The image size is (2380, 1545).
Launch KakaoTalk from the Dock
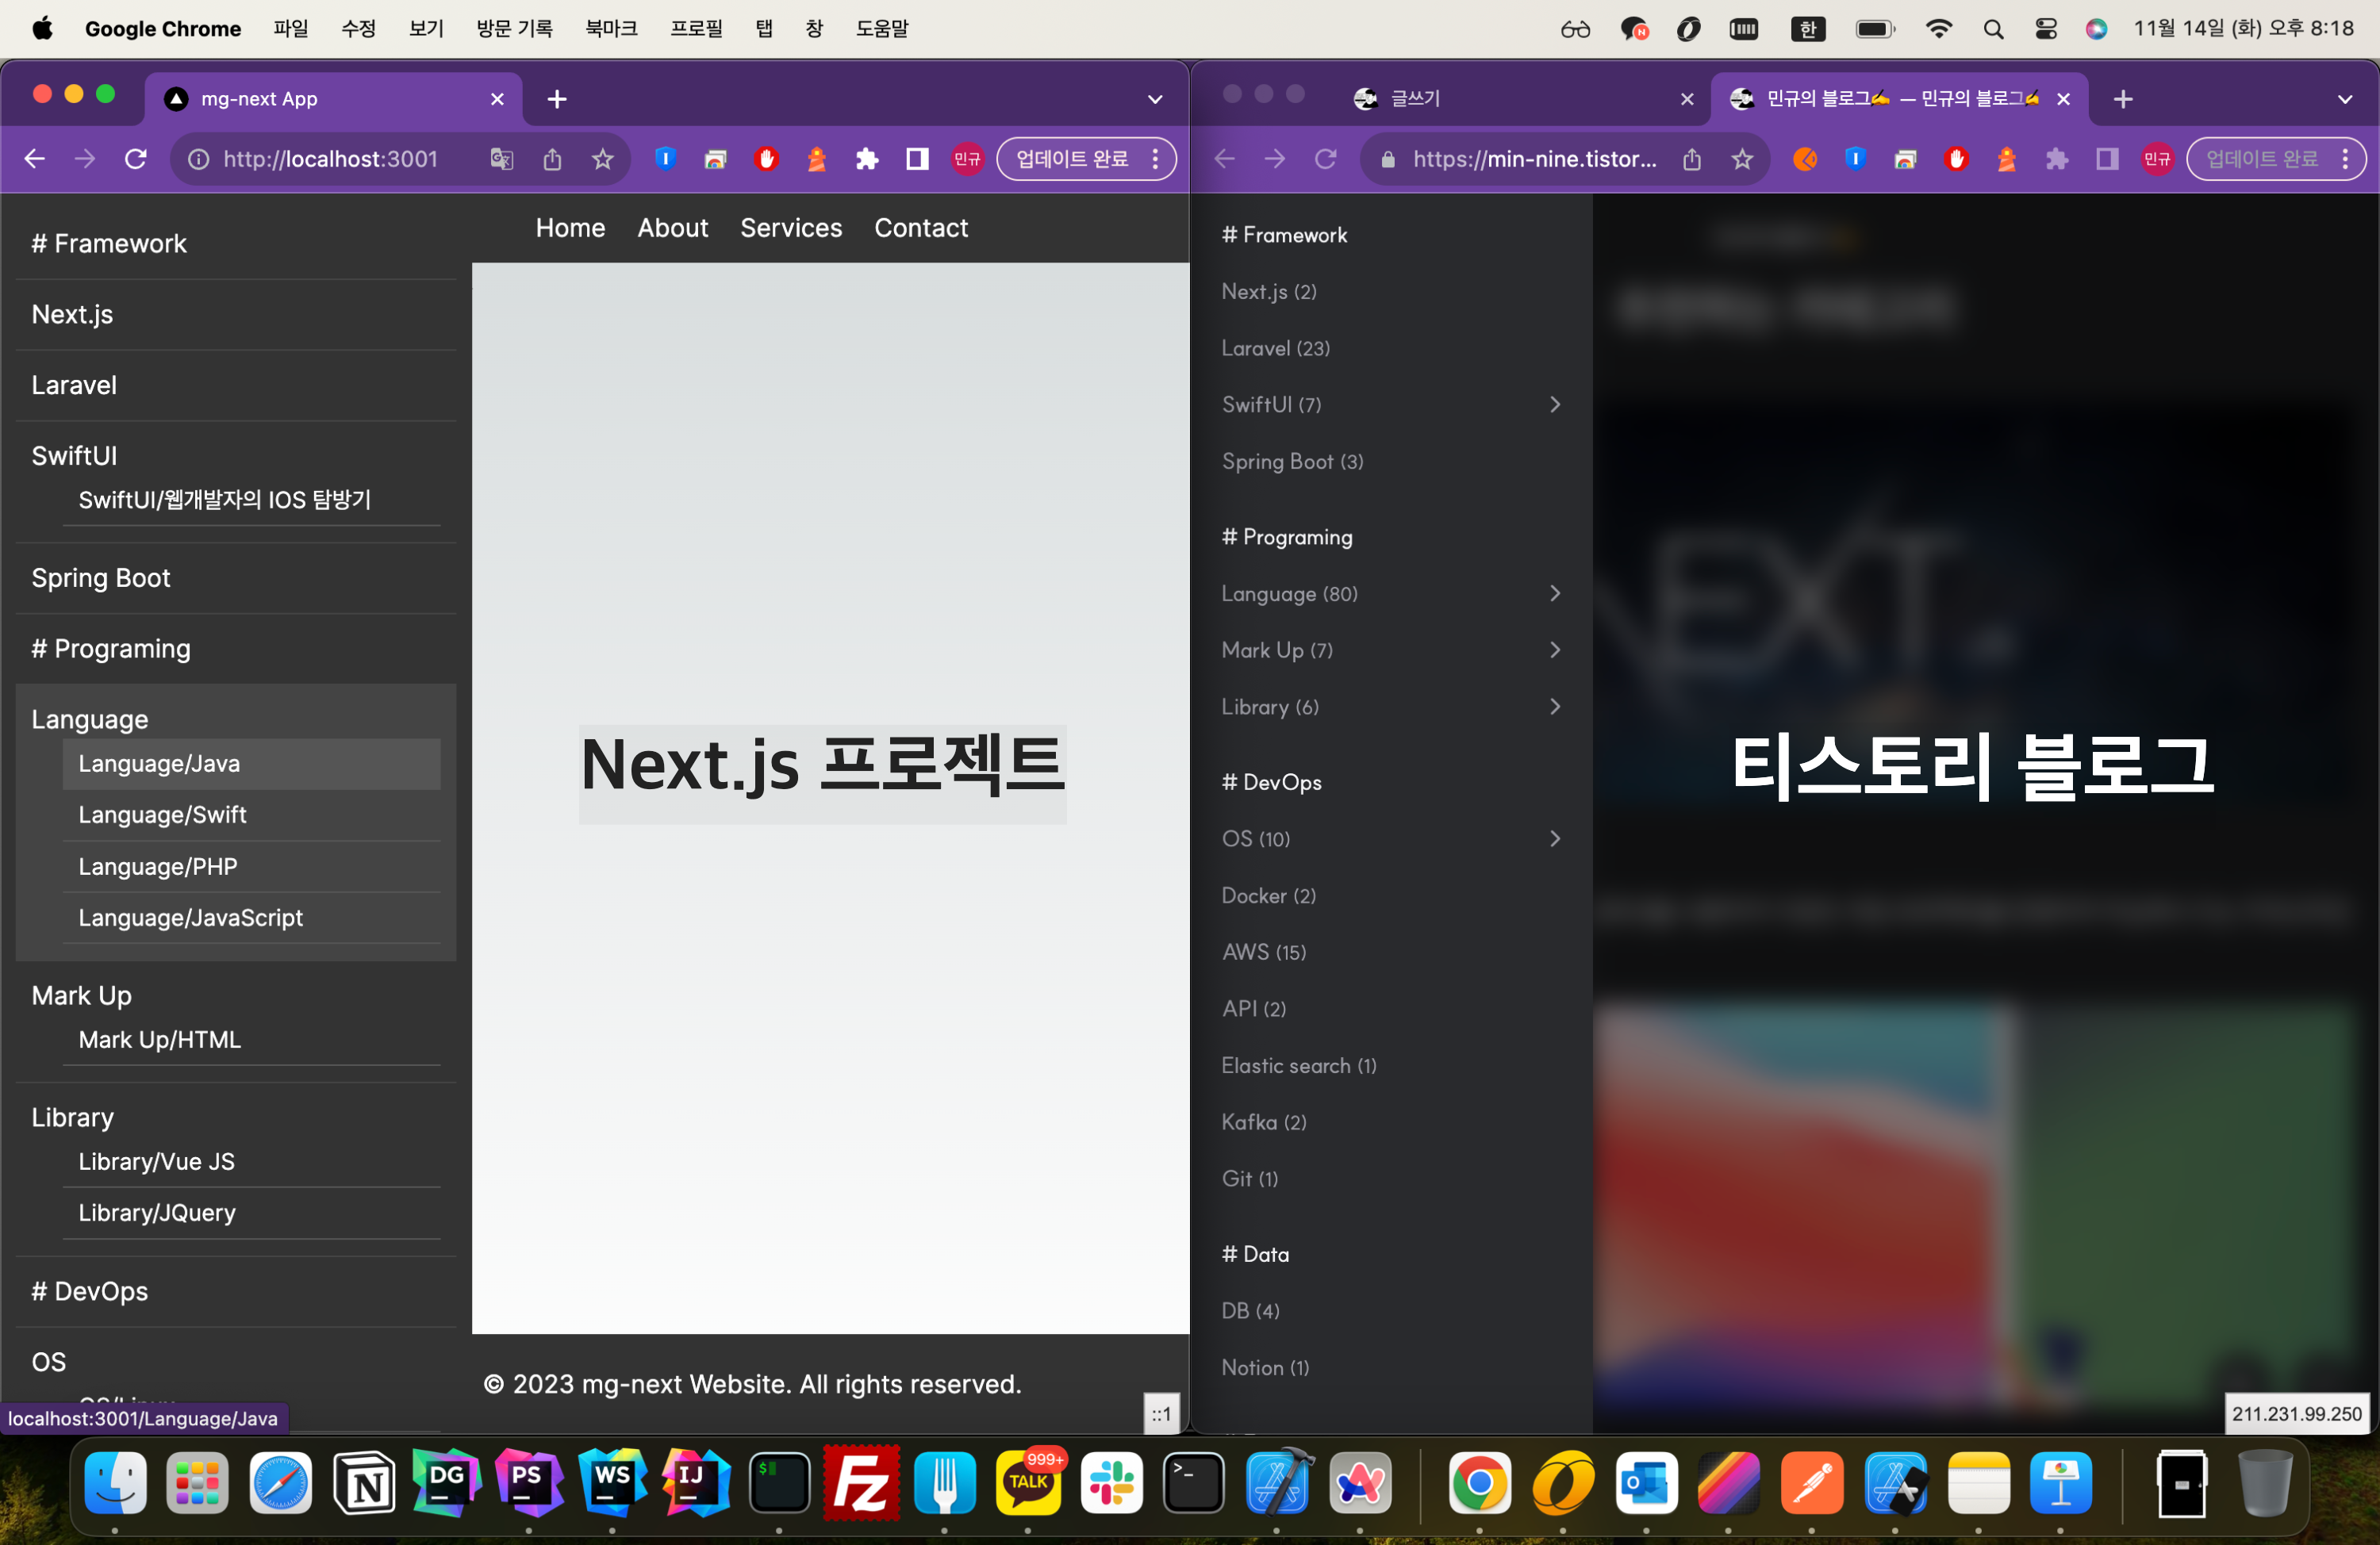(1027, 1482)
